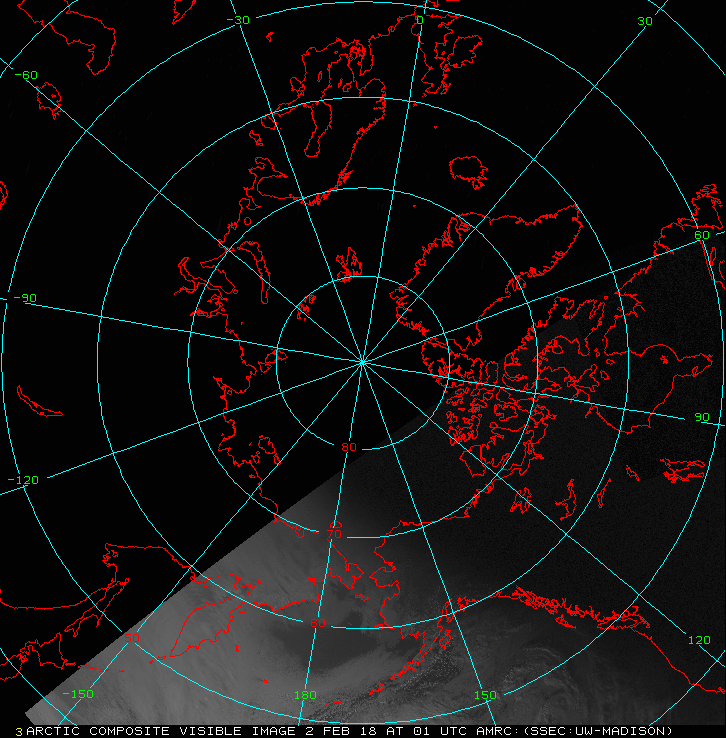
Task: Select the red 70 latitude label
Action: 334,534
